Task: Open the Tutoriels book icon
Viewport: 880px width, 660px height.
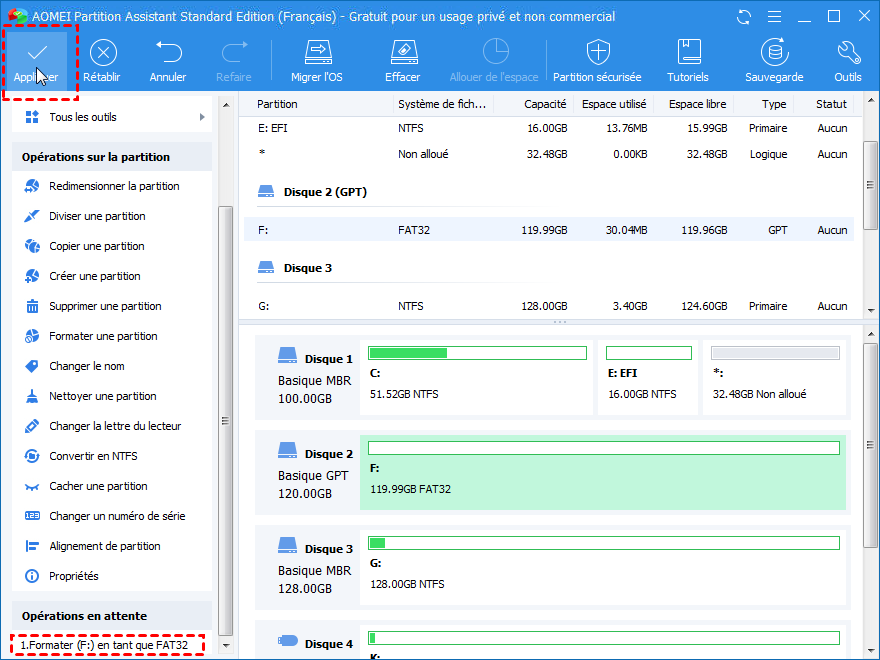Action: [x=688, y=53]
